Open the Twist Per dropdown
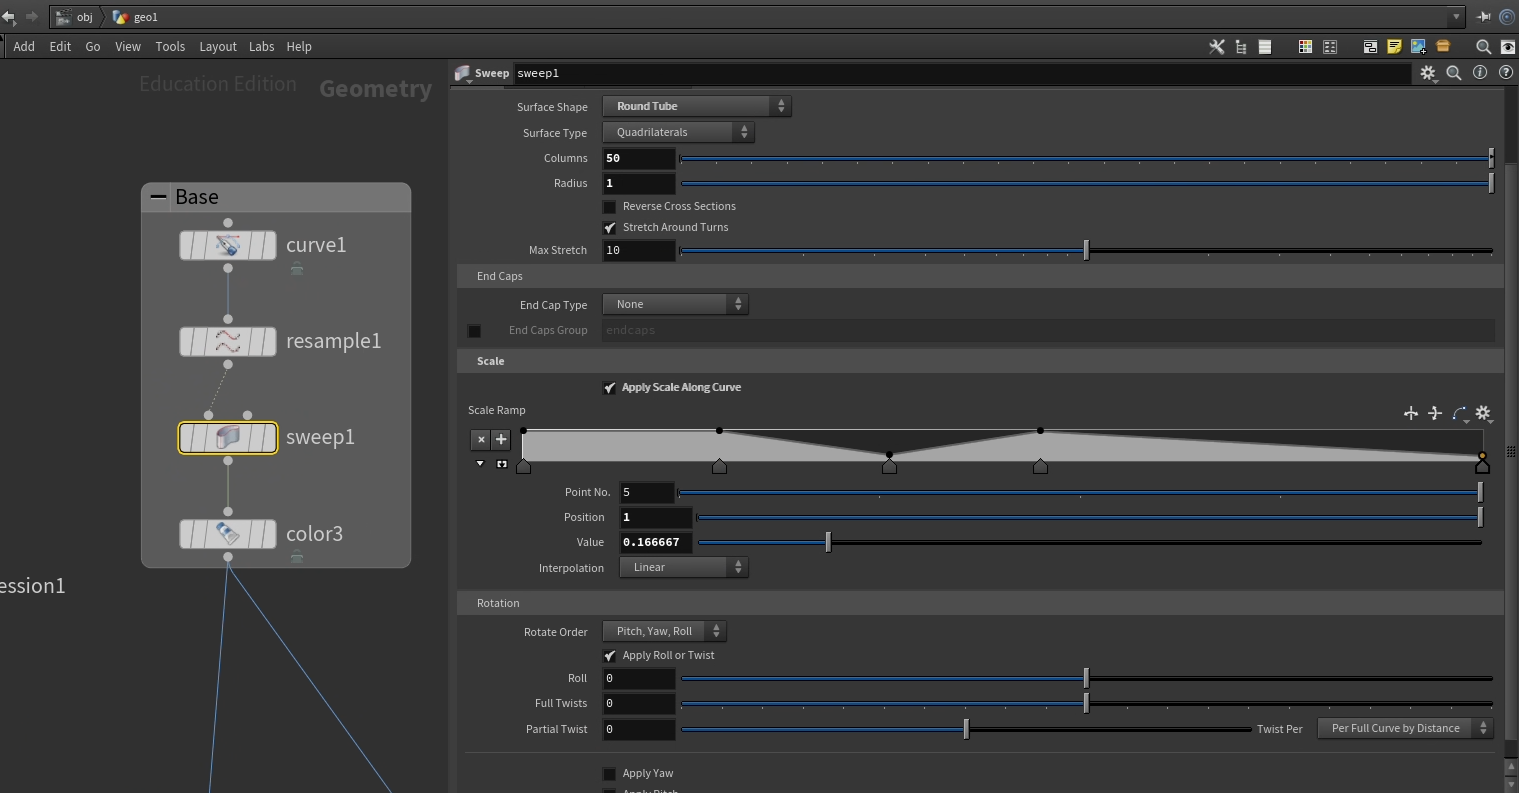1519x793 pixels. pos(1404,728)
